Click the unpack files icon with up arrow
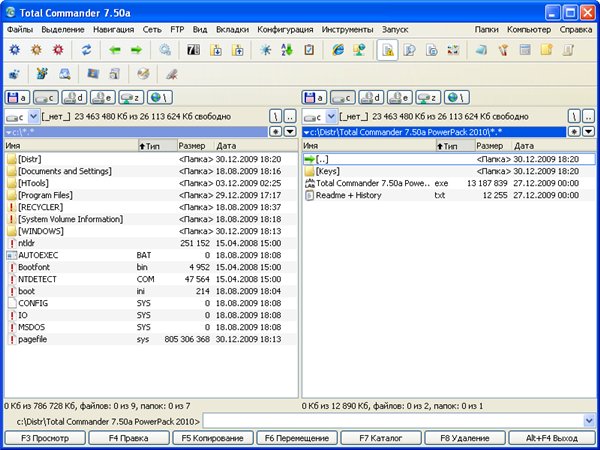This screenshot has height=450, width=600. pyautogui.click(x=238, y=50)
